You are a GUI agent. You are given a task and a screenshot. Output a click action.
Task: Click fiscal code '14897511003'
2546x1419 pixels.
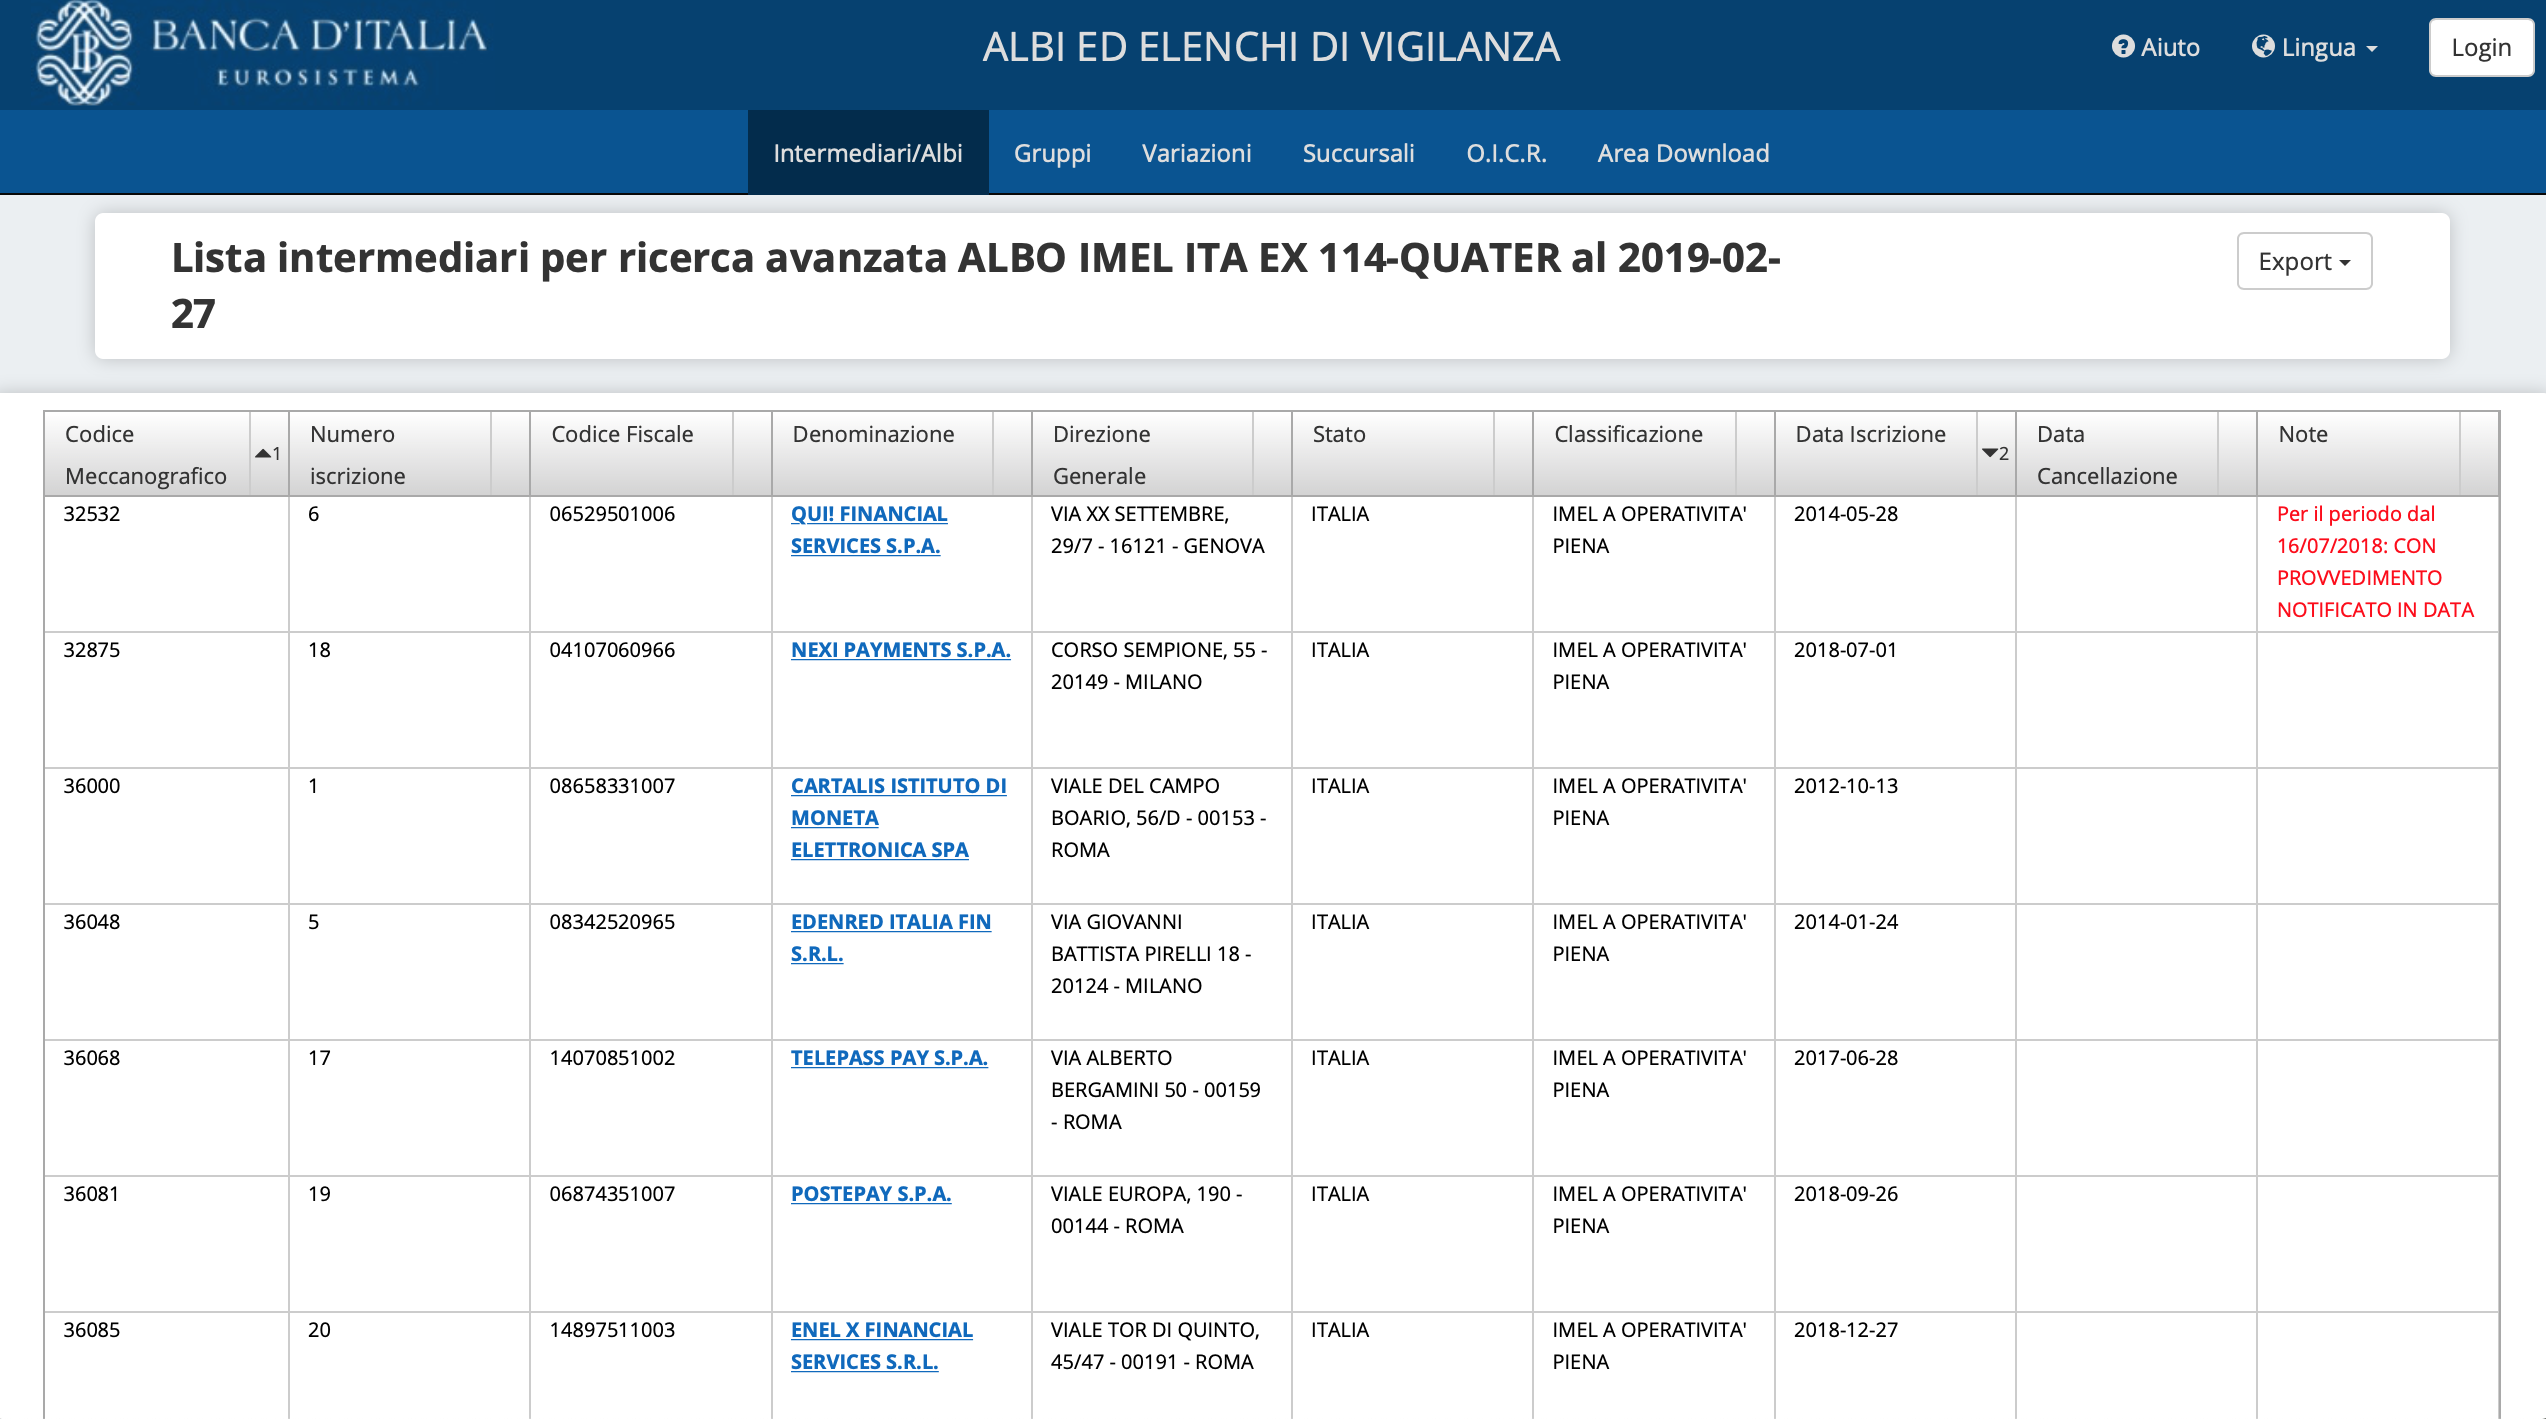click(x=612, y=1330)
